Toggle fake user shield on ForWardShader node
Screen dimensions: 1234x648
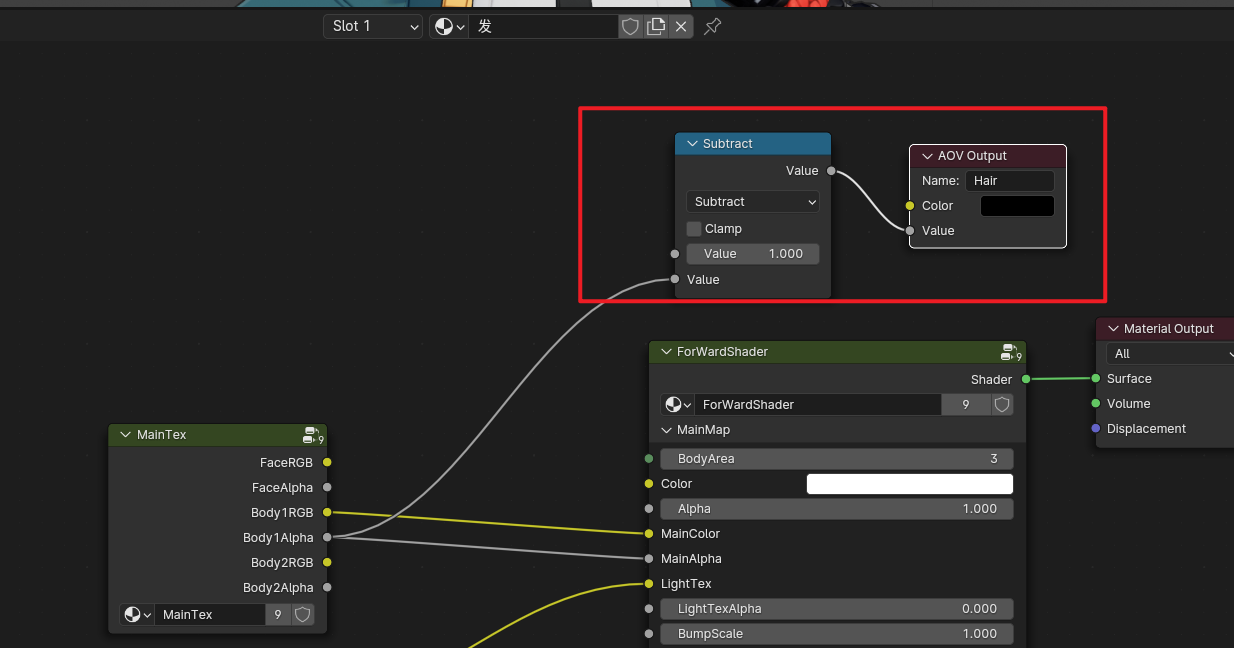[1002, 405]
